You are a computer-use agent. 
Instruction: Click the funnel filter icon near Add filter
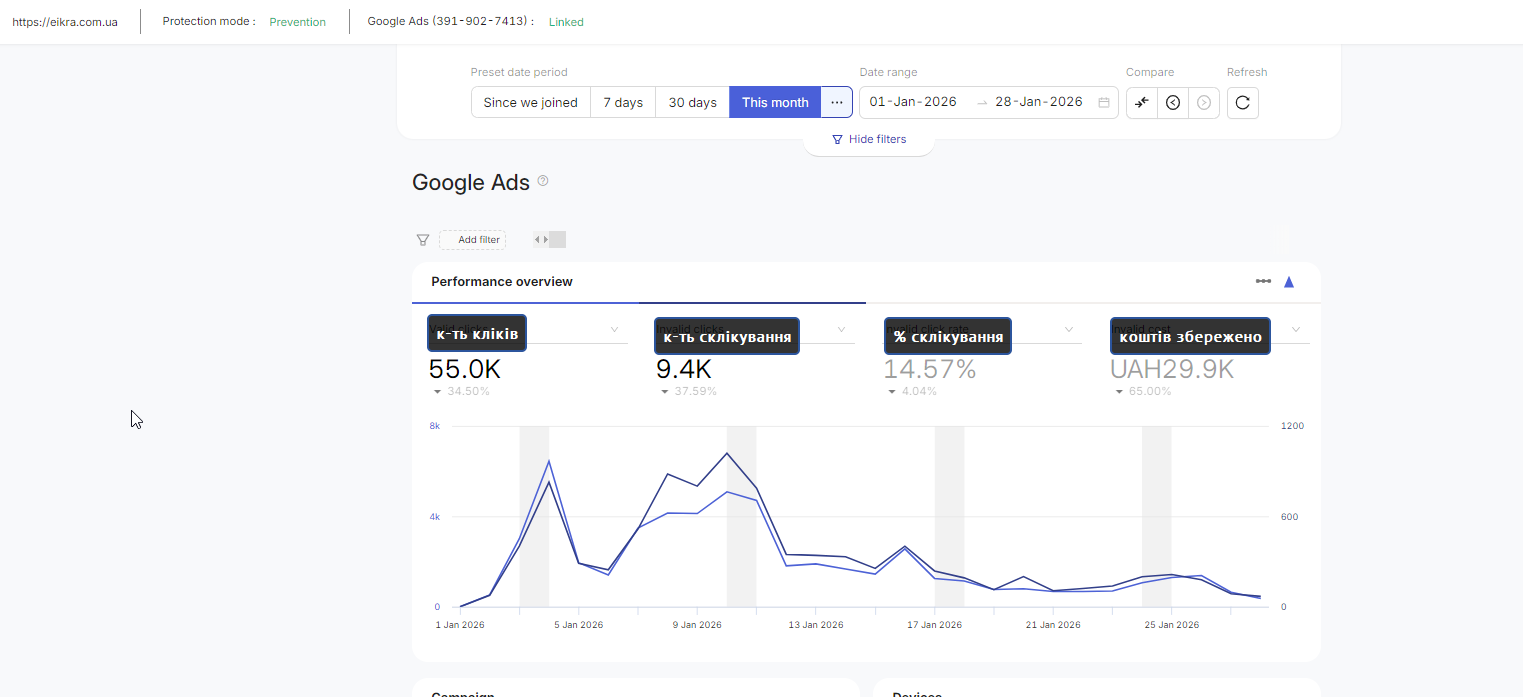pyautogui.click(x=423, y=240)
